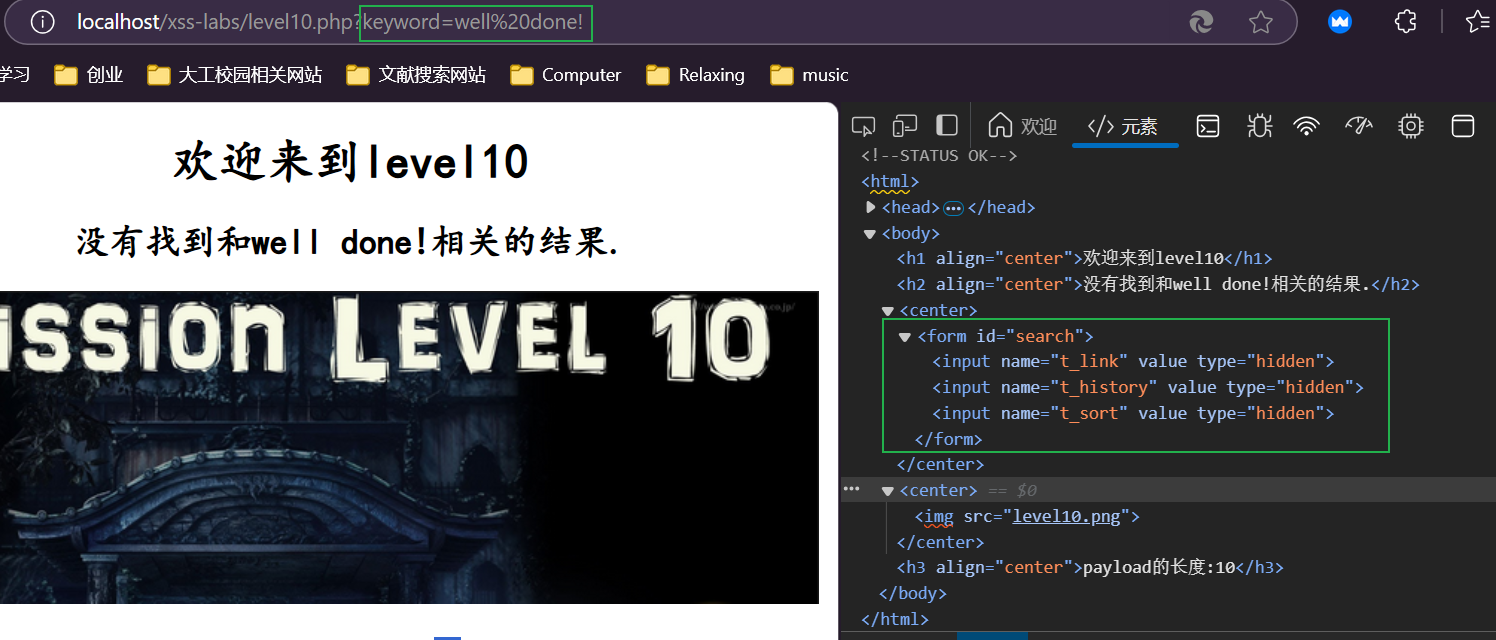The height and width of the screenshot is (640, 1496).
Task: Open the favorites list icon at far right
Action: click(1478, 21)
